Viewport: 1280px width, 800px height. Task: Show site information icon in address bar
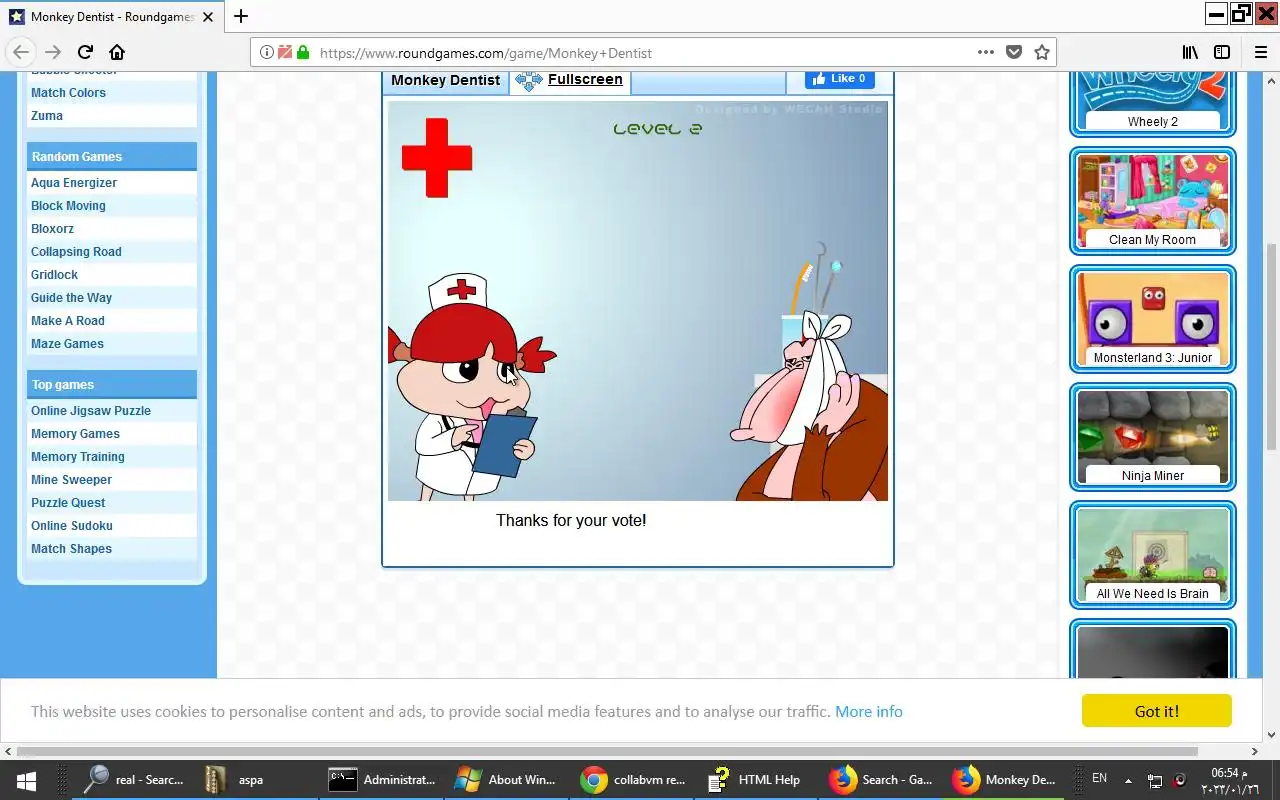coord(266,52)
